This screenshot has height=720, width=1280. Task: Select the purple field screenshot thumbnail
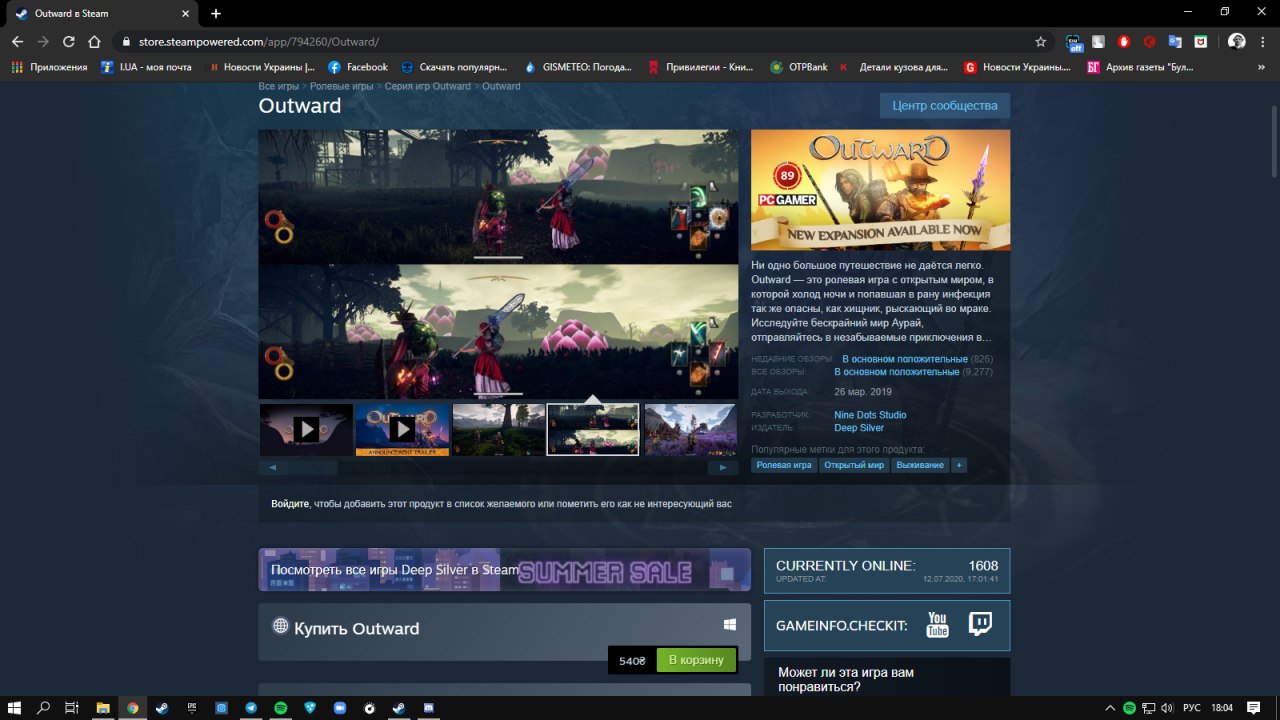pyautogui.click(x=691, y=429)
